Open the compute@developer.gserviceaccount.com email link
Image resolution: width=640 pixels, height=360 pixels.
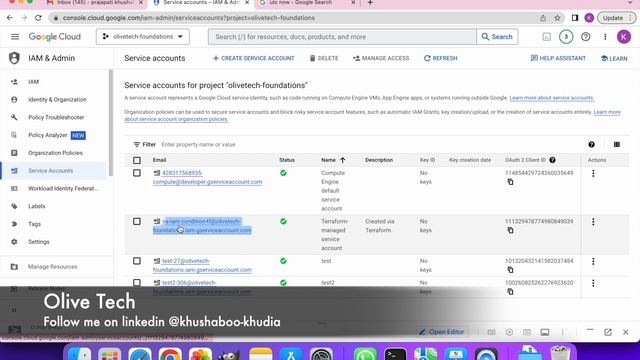click(207, 178)
